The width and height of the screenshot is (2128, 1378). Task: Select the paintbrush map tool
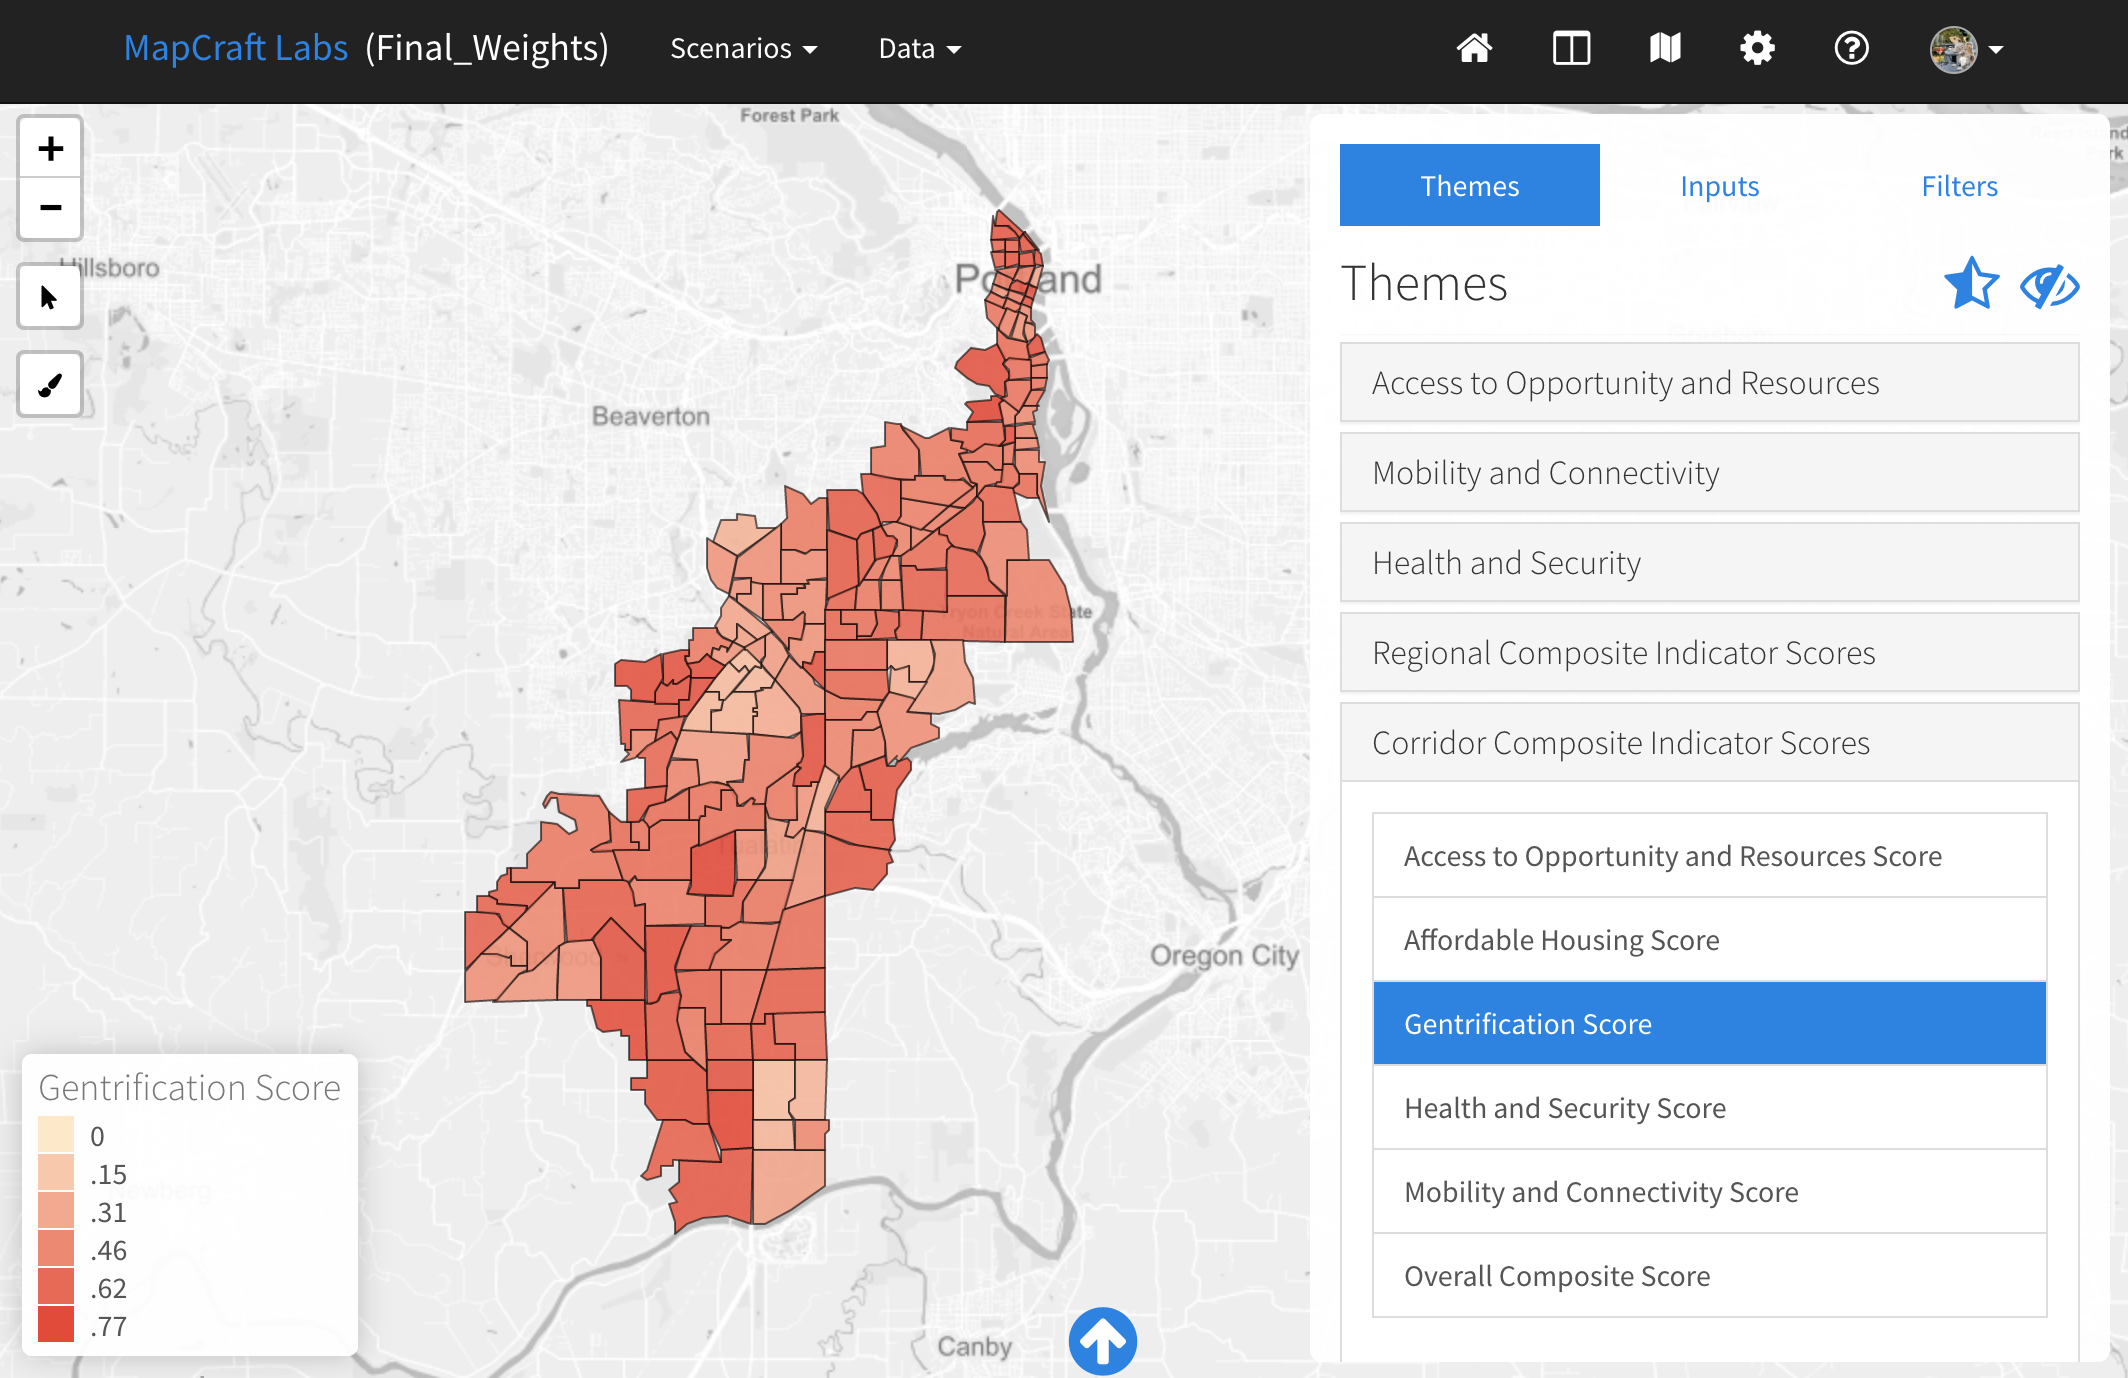point(49,385)
